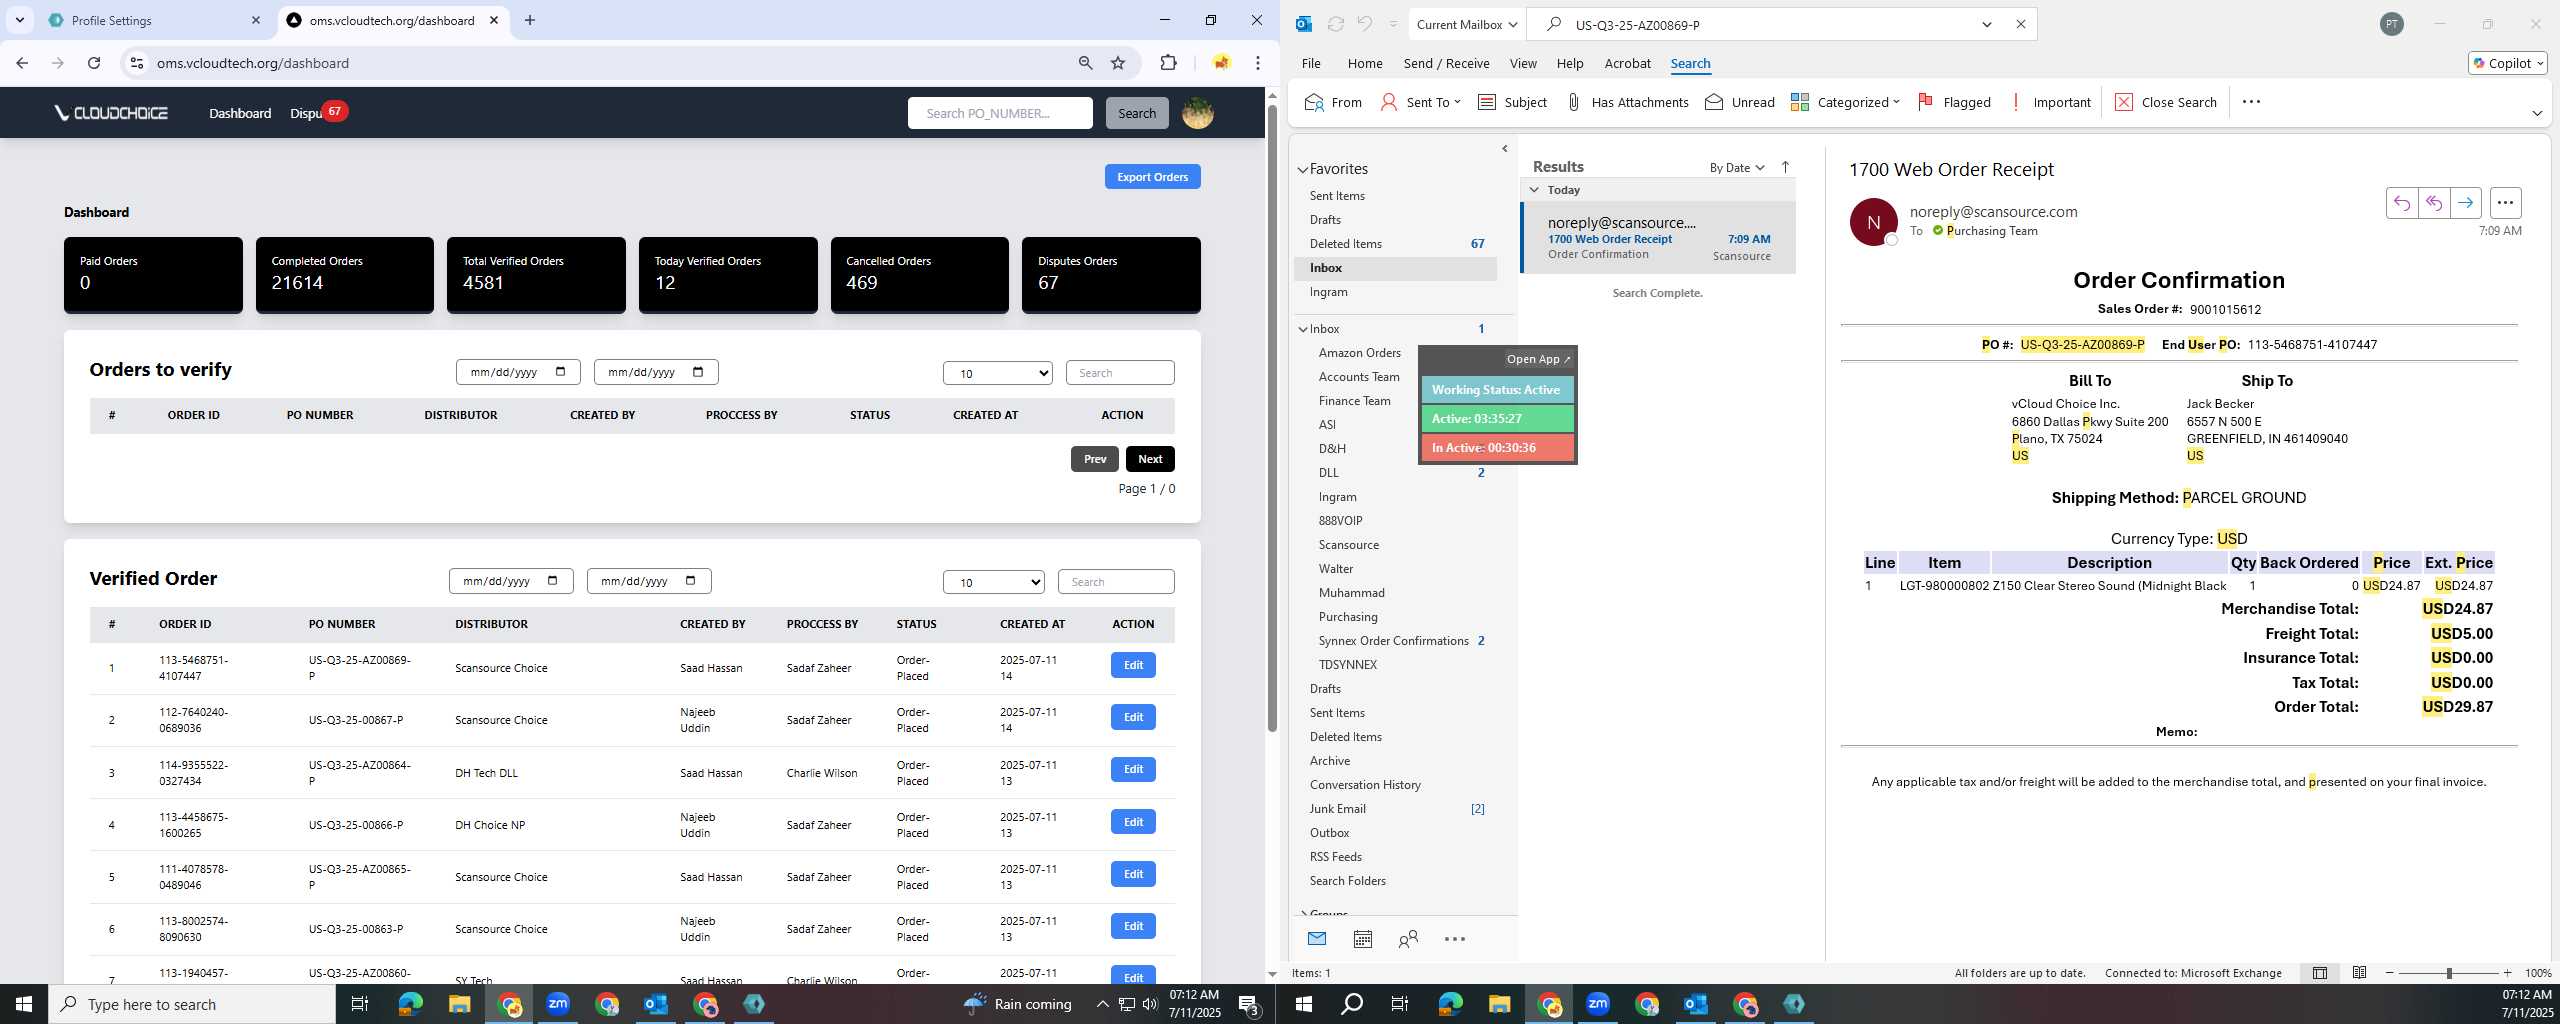The width and height of the screenshot is (2560, 1024).
Task: Open Orders to verify page size dropdown
Action: [x=997, y=373]
